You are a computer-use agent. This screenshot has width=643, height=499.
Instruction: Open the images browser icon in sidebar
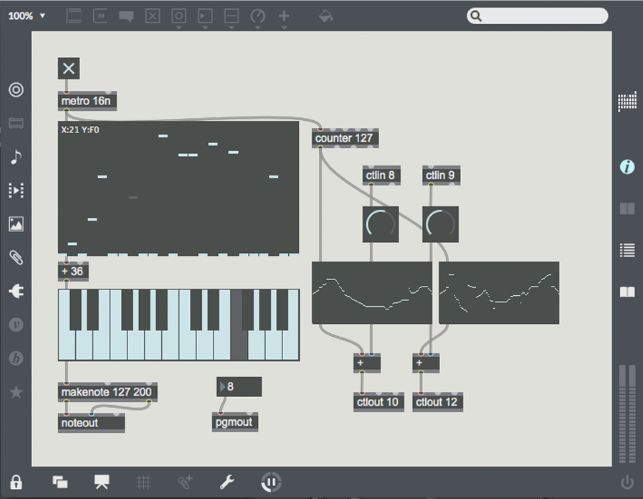(x=16, y=224)
